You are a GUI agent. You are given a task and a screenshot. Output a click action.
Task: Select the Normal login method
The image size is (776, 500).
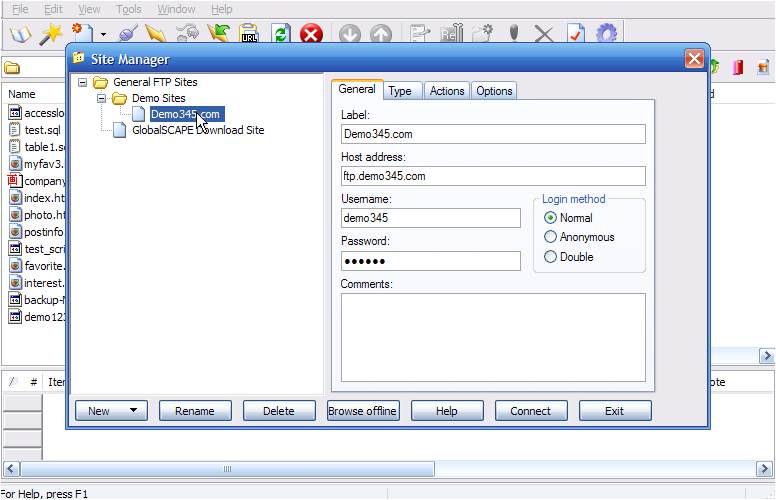[x=550, y=218]
